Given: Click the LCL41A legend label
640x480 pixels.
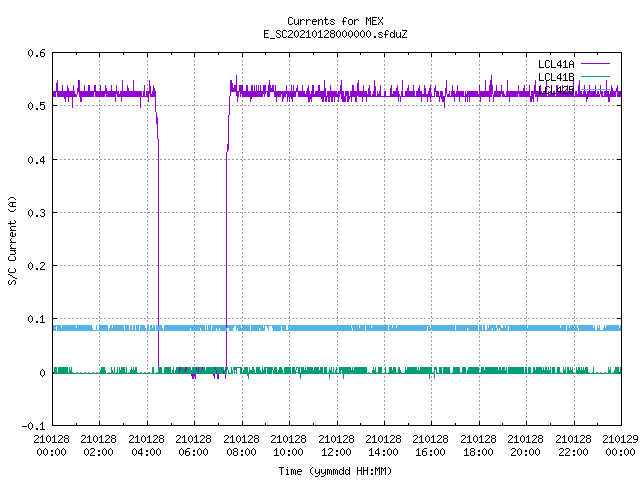Looking at the screenshot, I should (556, 64).
